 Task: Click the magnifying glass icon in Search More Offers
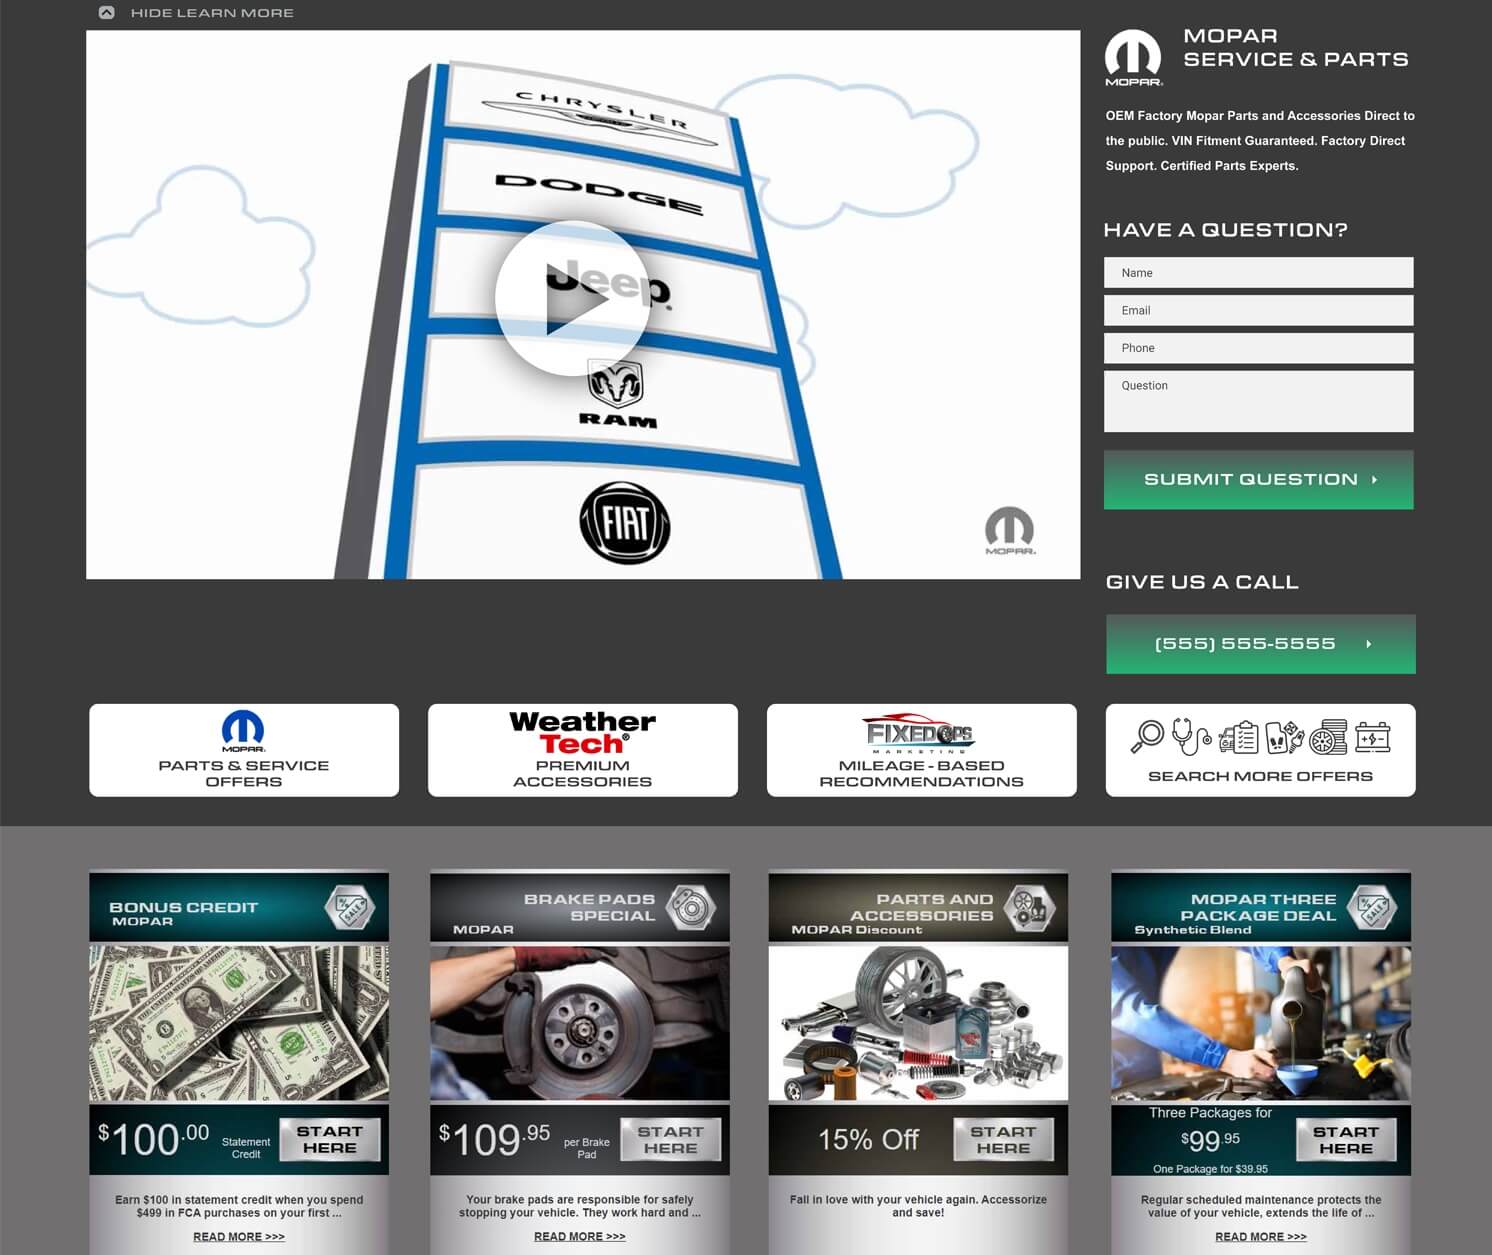pyautogui.click(x=1147, y=737)
